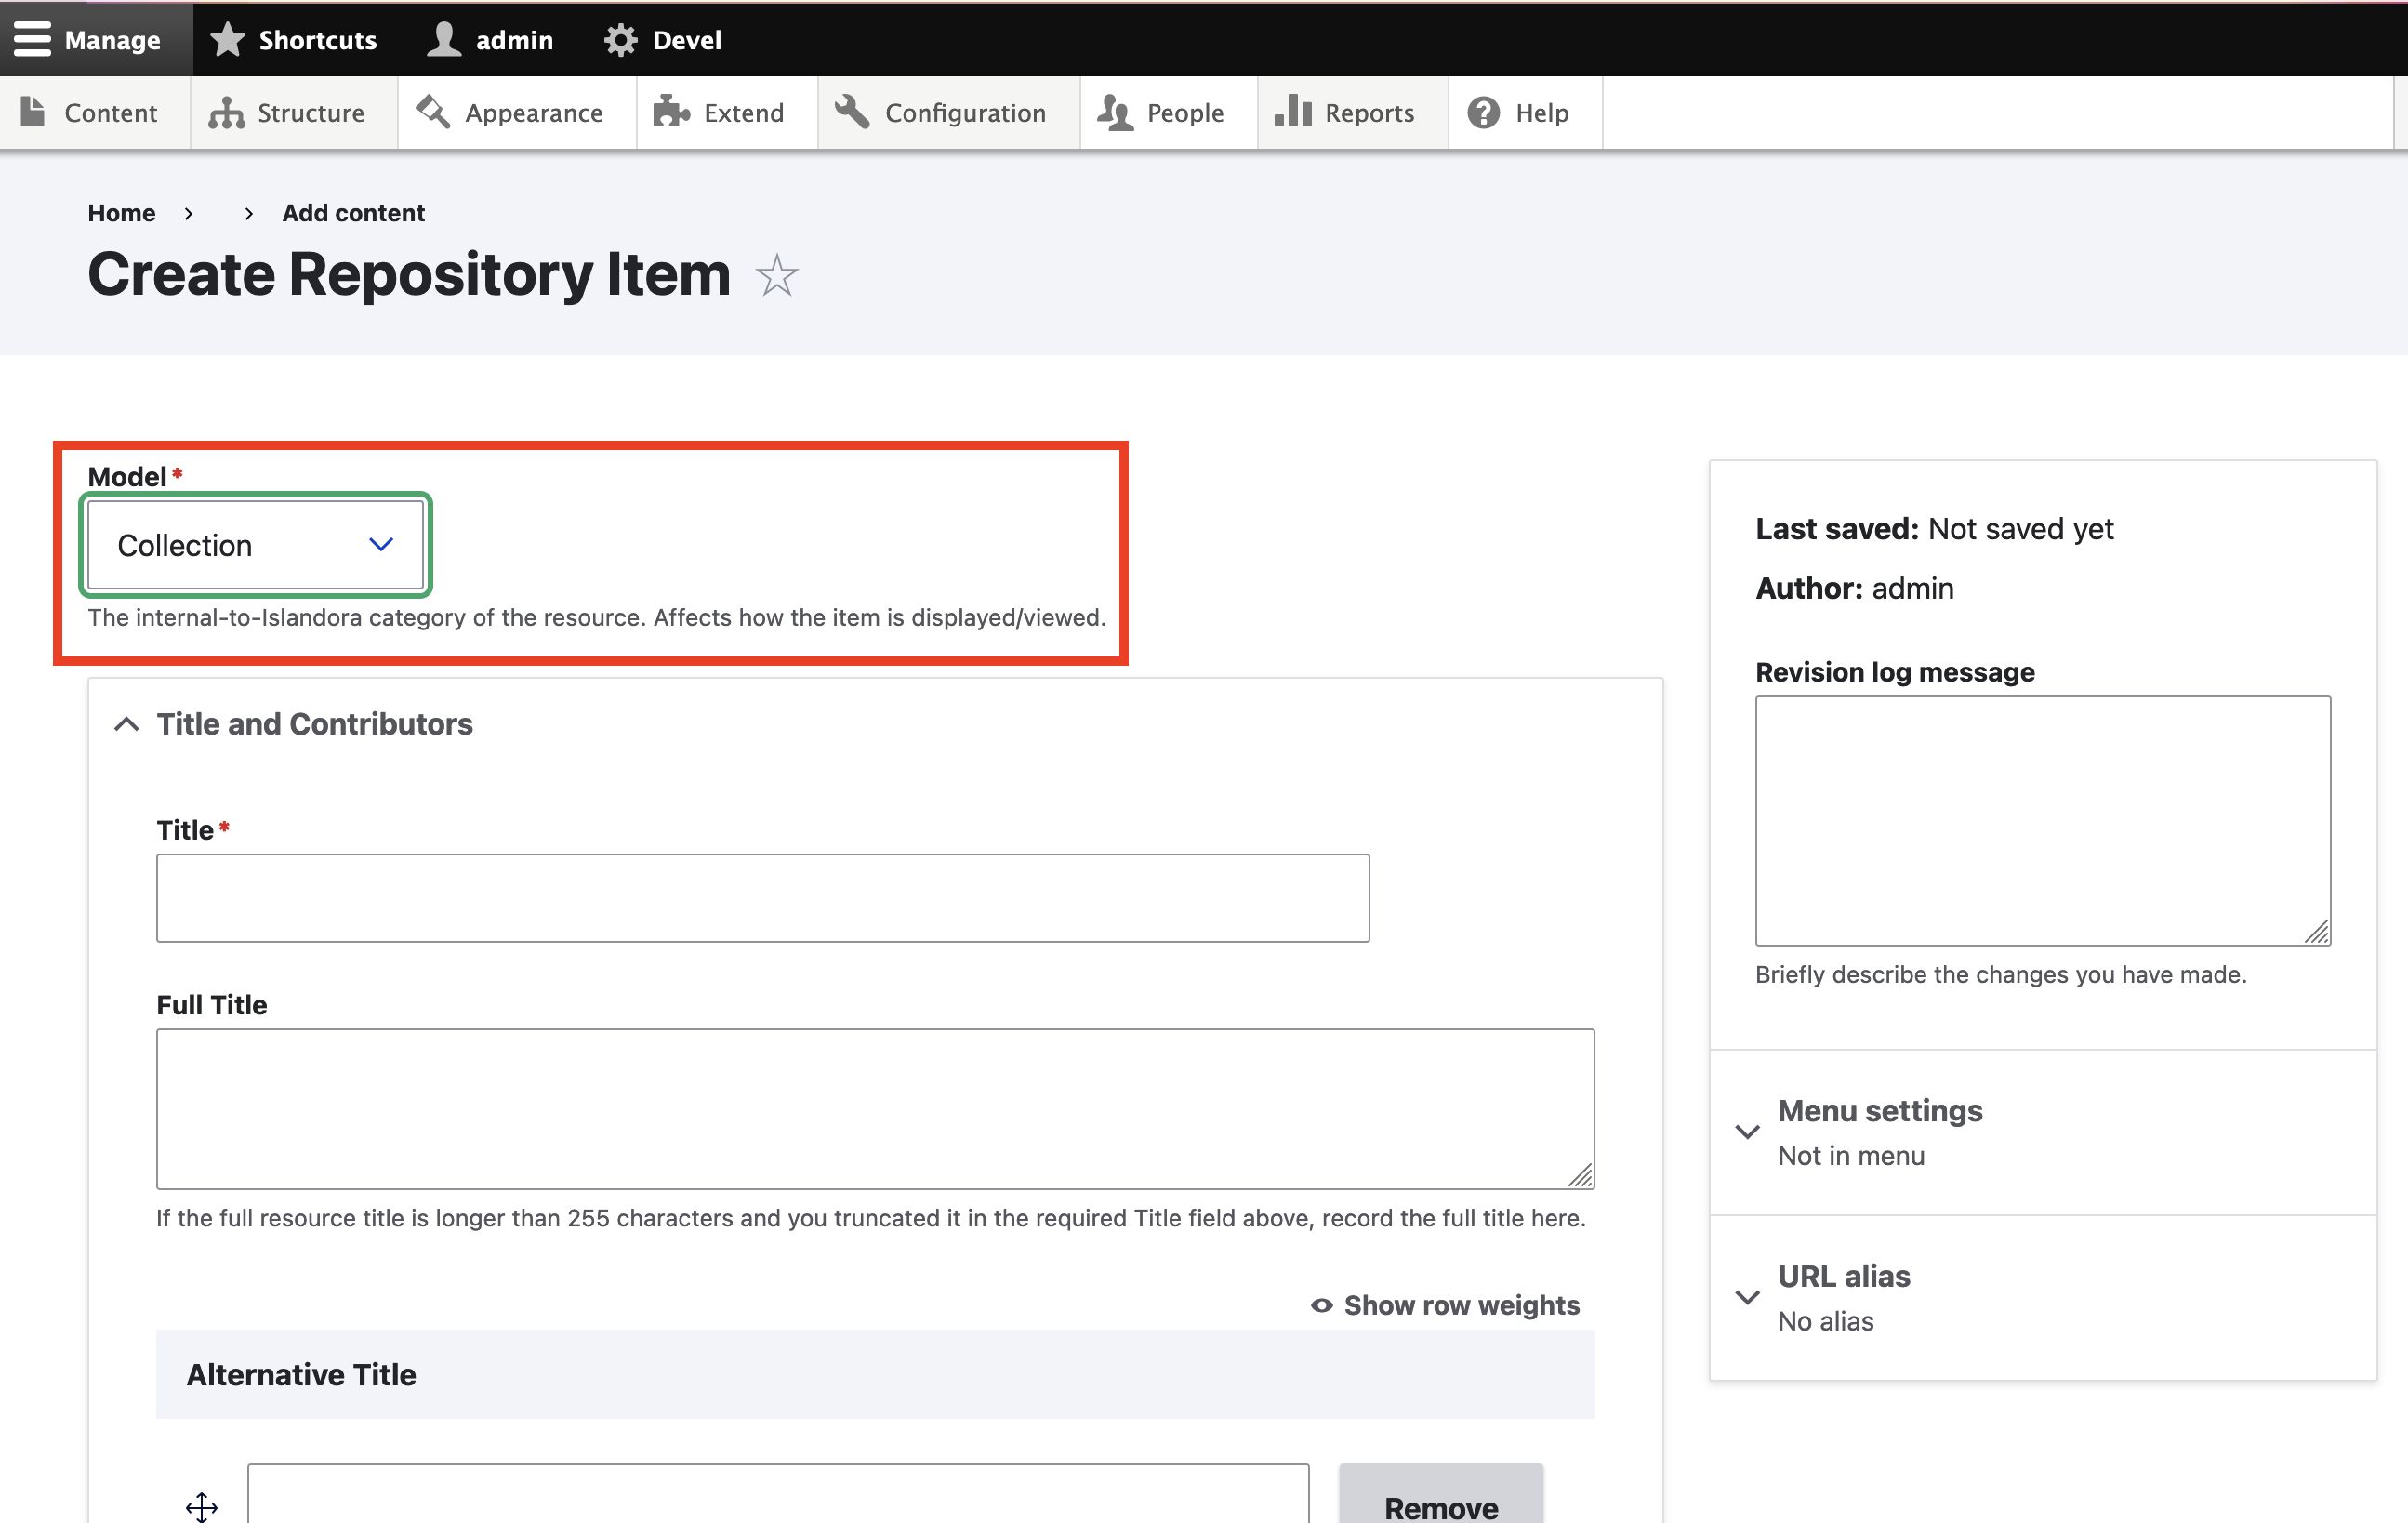Viewport: 2408px width, 1523px height.
Task: Click the Remove button
Action: [x=1441, y=1506]
